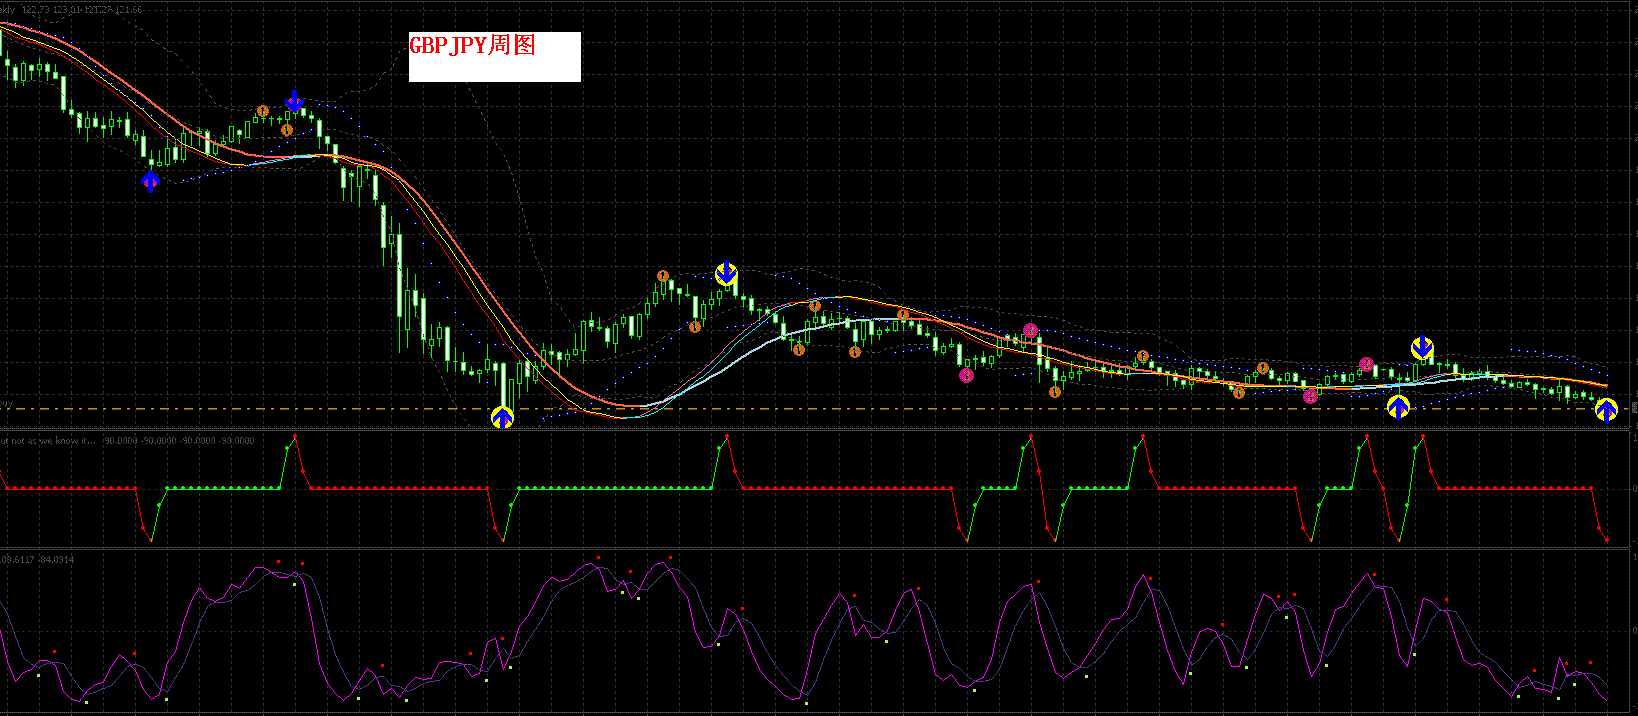Image resolution: width=1638 pixels, height=716 pixels.
Task: Select the middle yellow-circled up arrow signal
Action: pos(1398,407)
